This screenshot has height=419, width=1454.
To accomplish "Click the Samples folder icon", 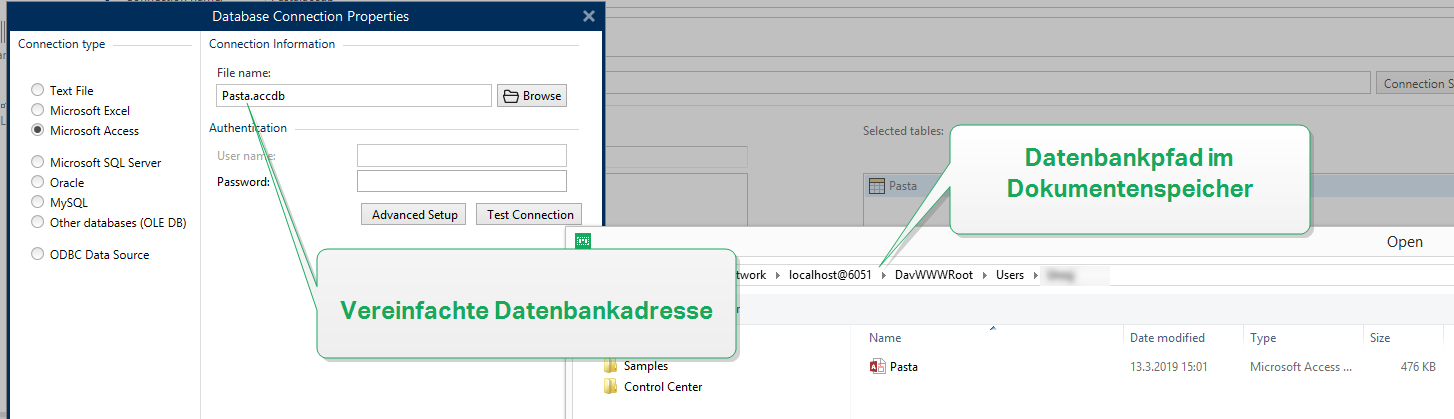I will (611, 366).
